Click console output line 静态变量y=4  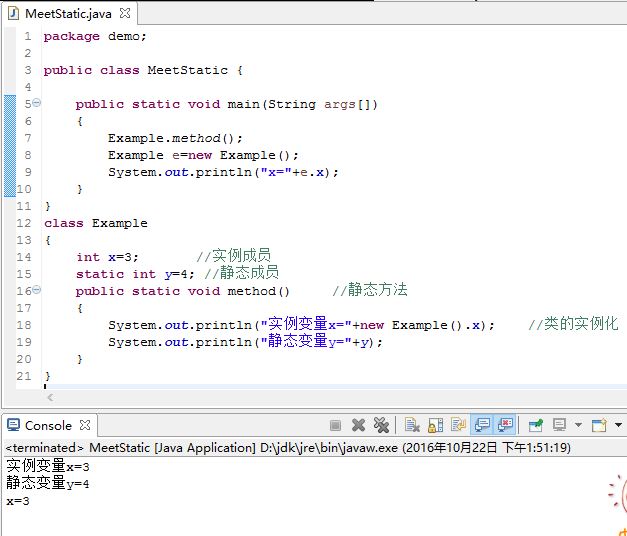point(48,483)
